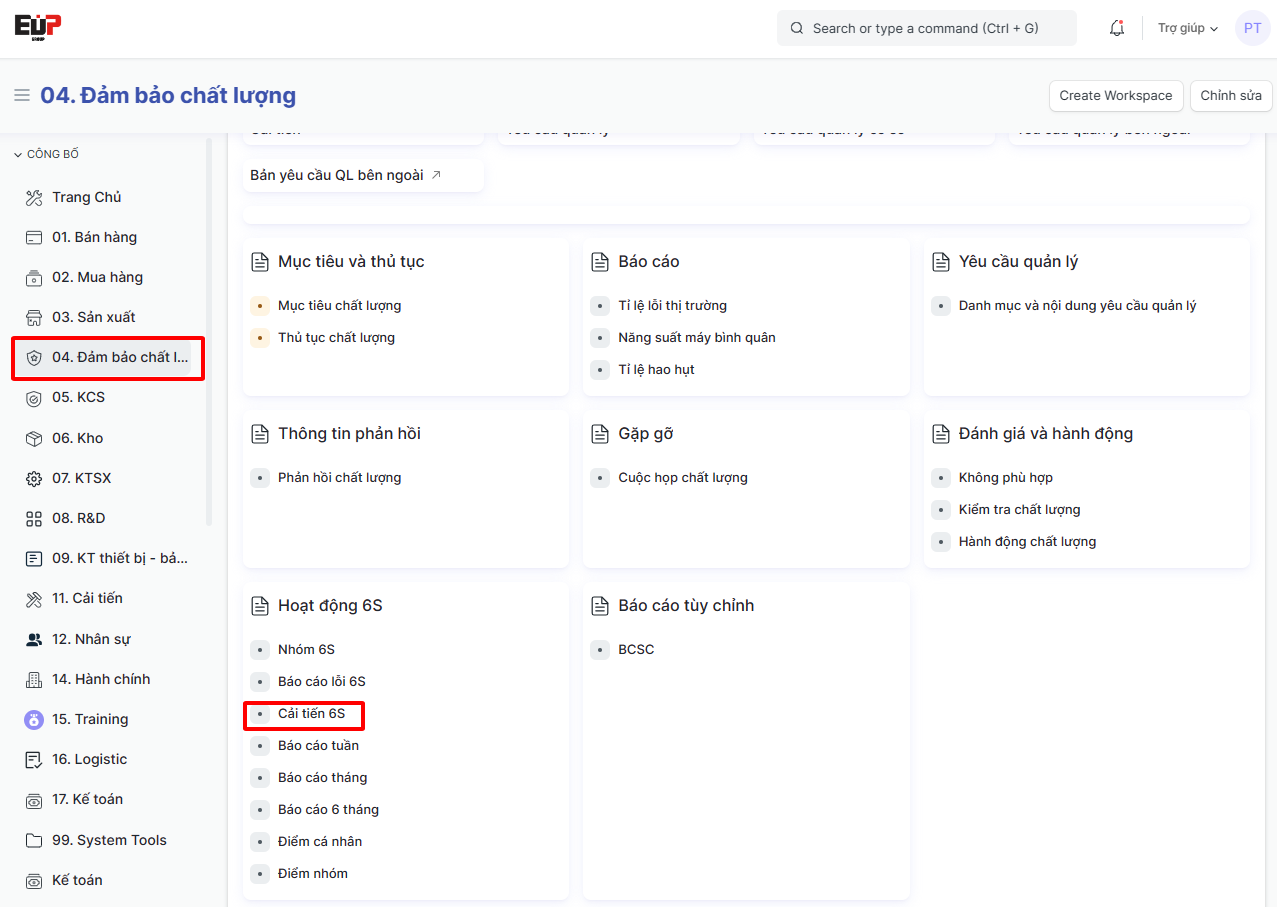
Task: Click the notification bell icon
Action: (1117, 28)
